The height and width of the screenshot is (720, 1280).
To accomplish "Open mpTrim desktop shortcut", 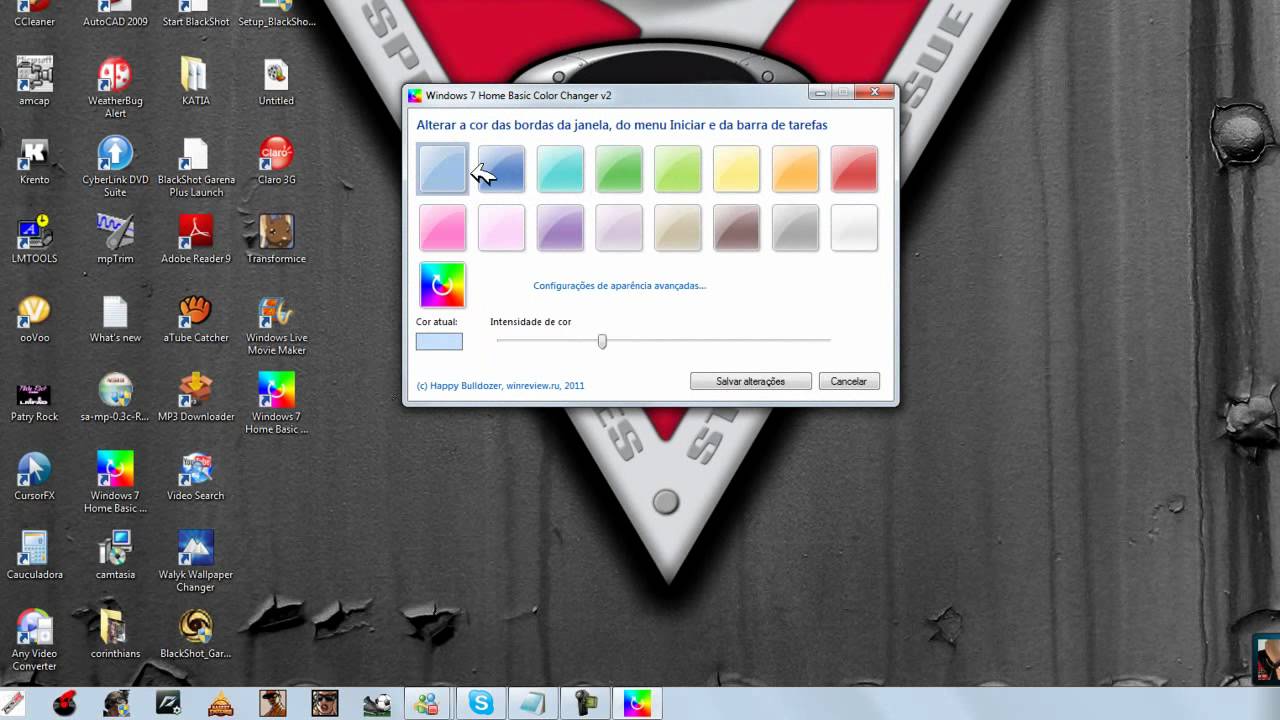I will click(x=115, y=239).
